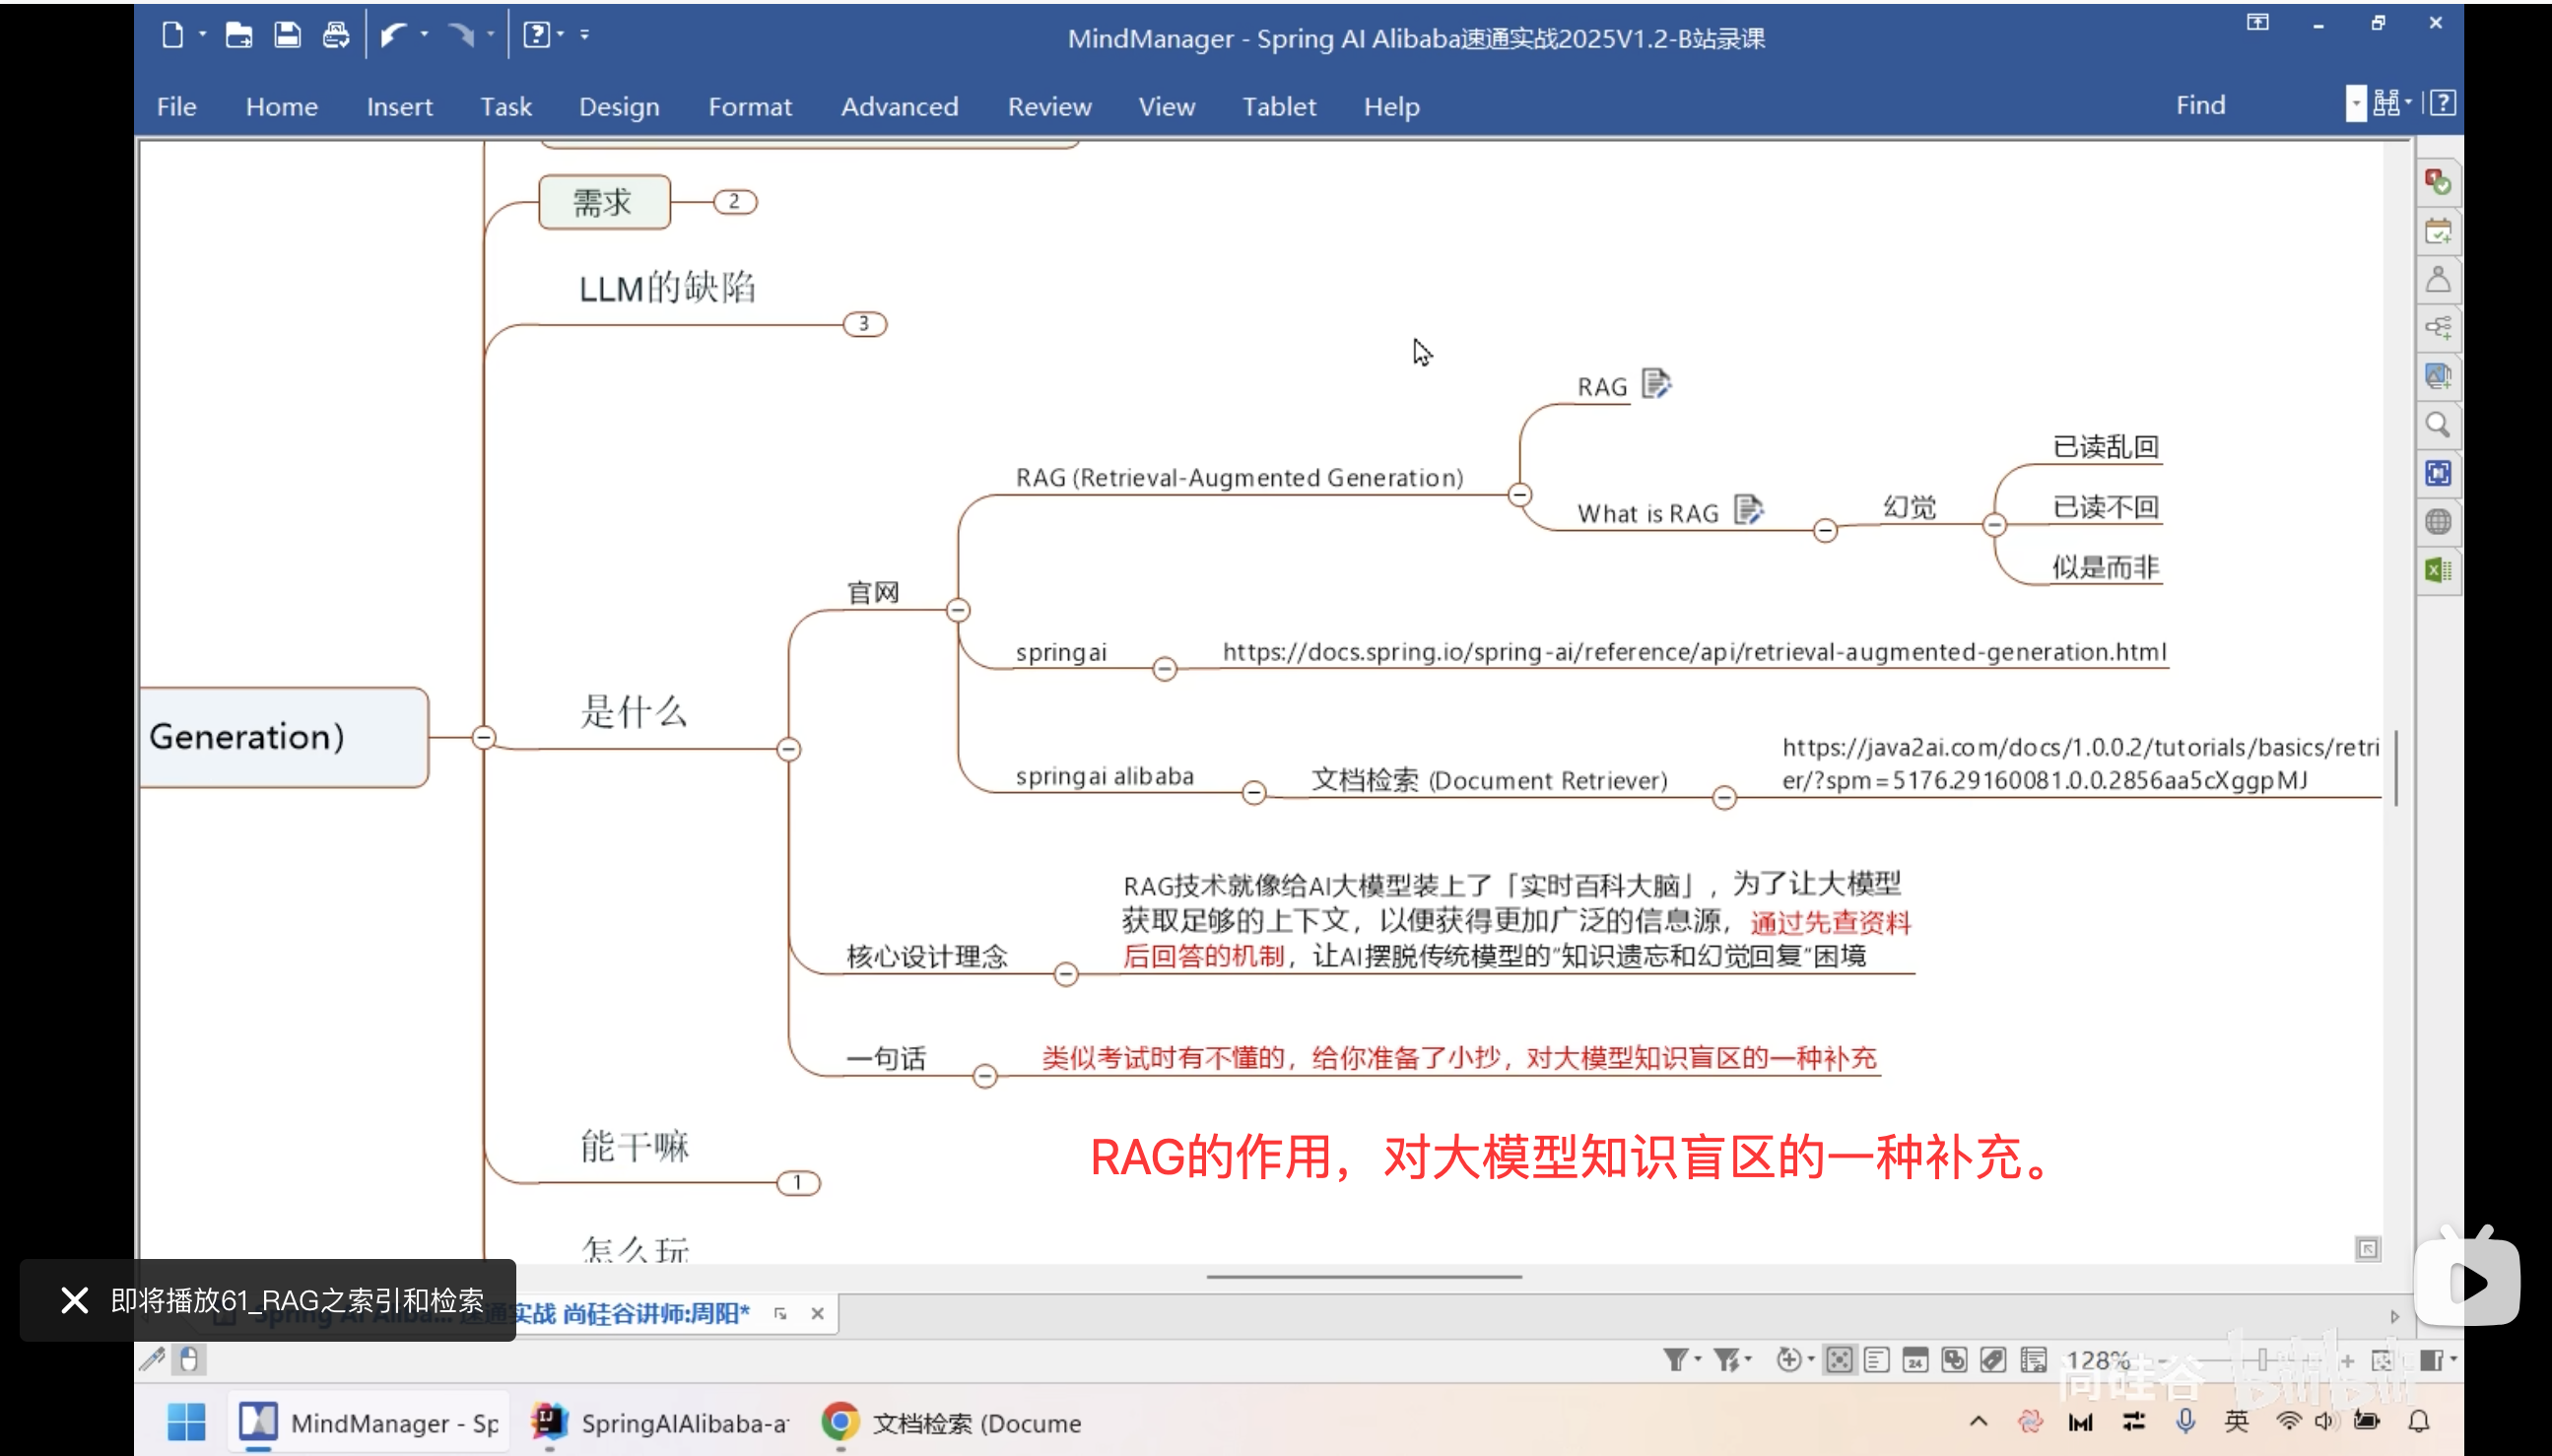Toggle the filter icon in the status bar
Screen dimensions: 2552x1456
point(1674,1360)
